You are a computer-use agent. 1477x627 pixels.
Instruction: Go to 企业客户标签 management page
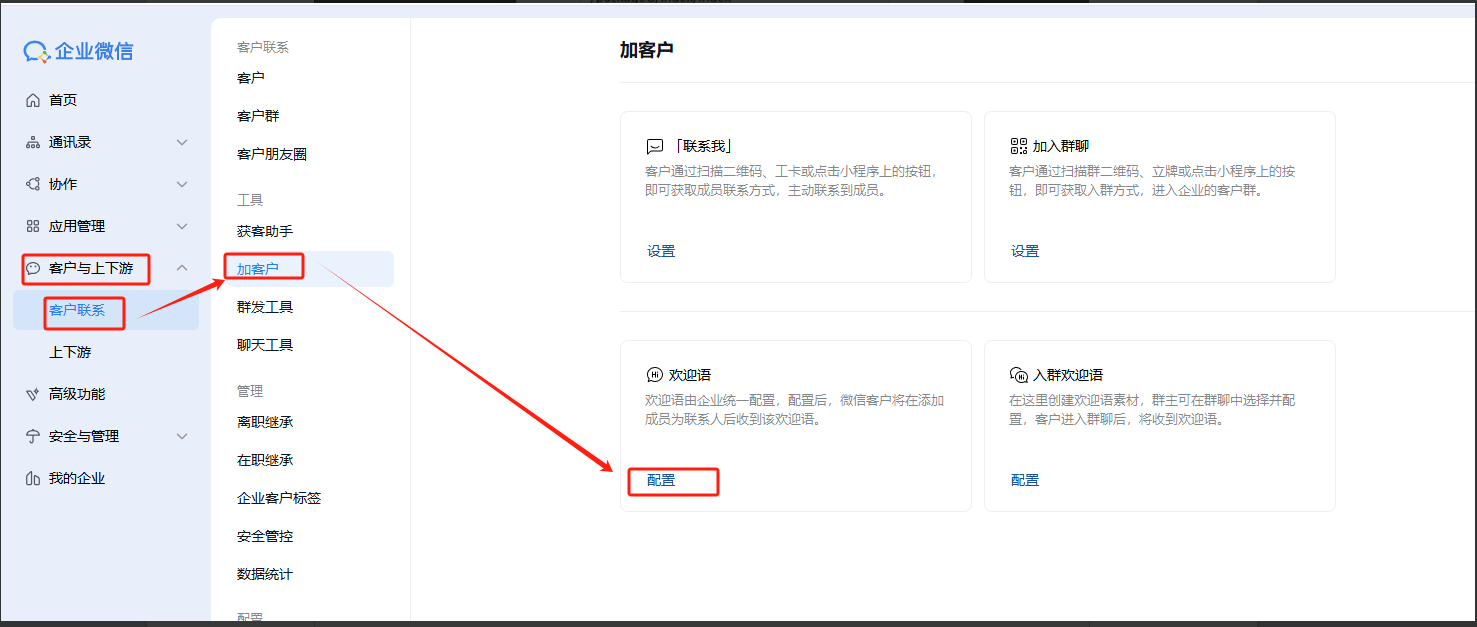(279, 498)
